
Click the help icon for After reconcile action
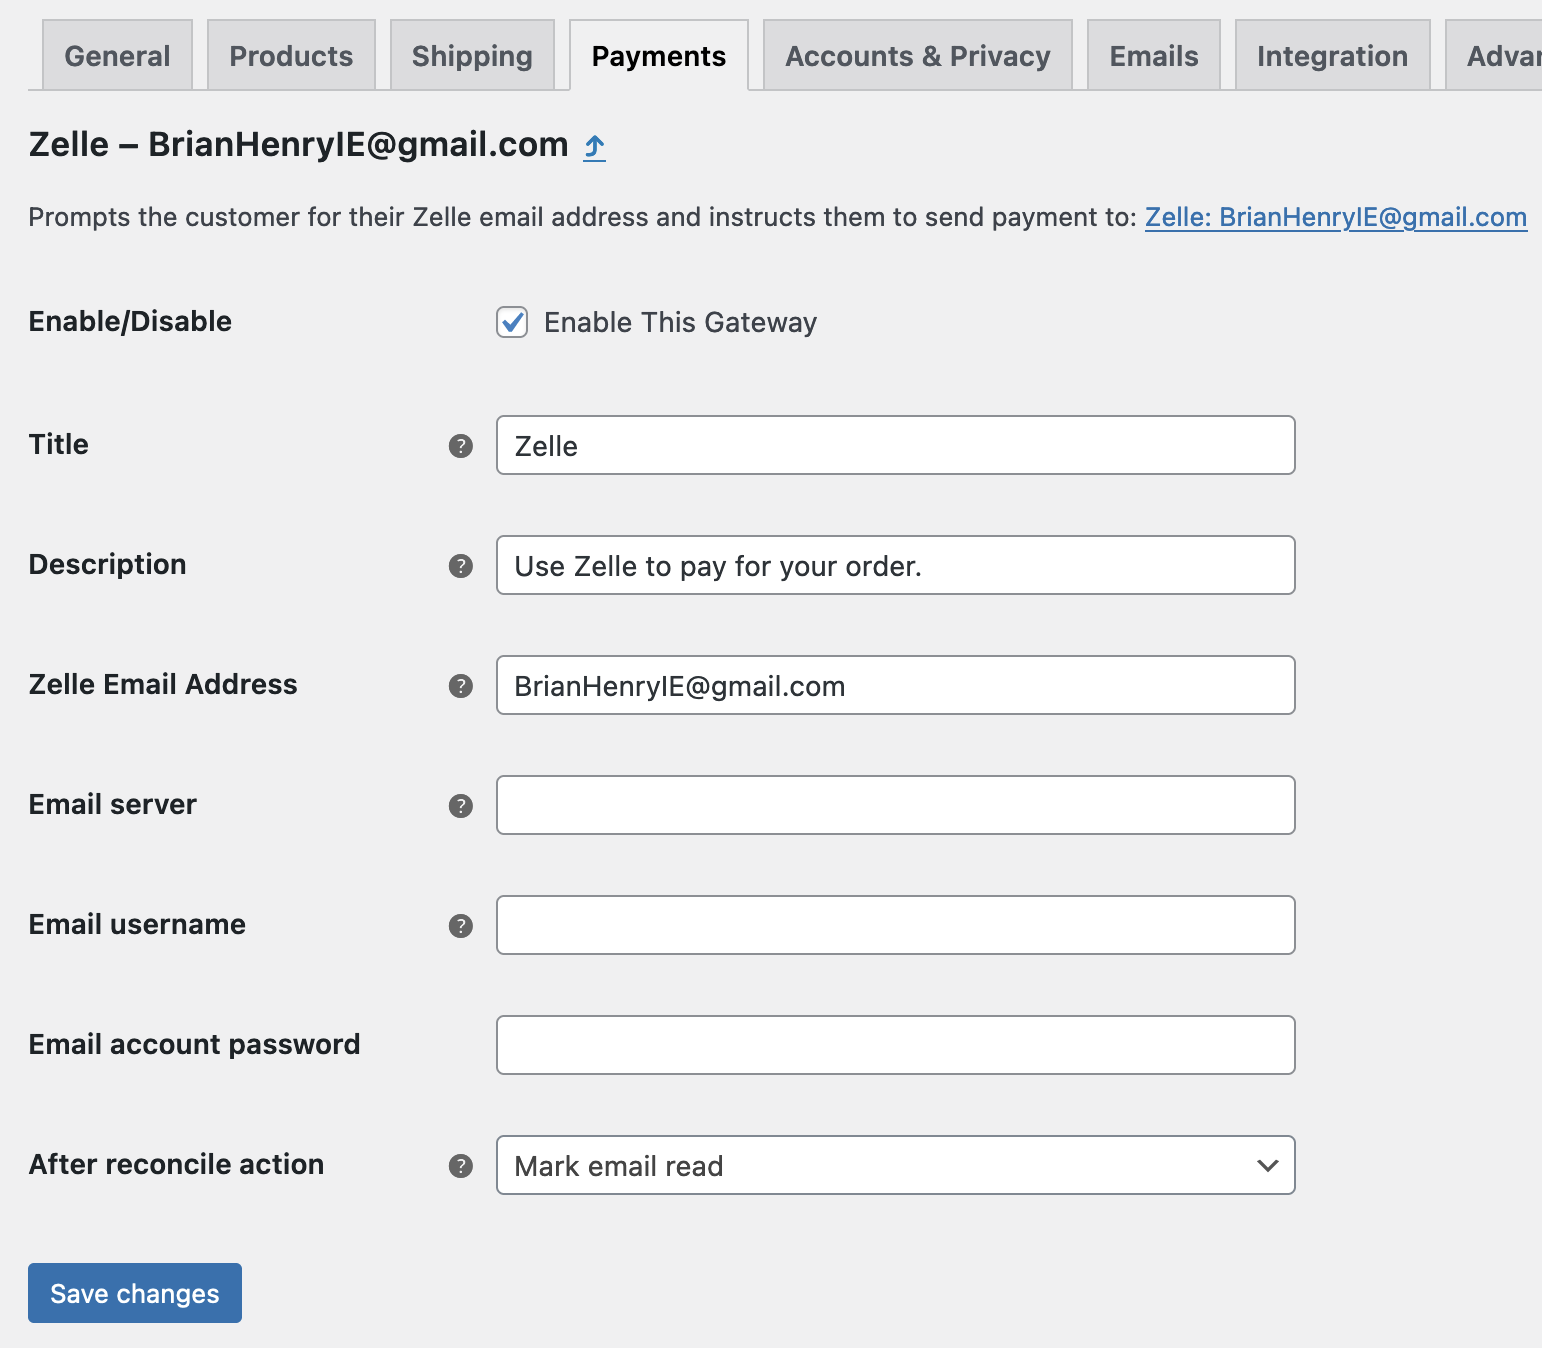click(x=460, y=1166)
